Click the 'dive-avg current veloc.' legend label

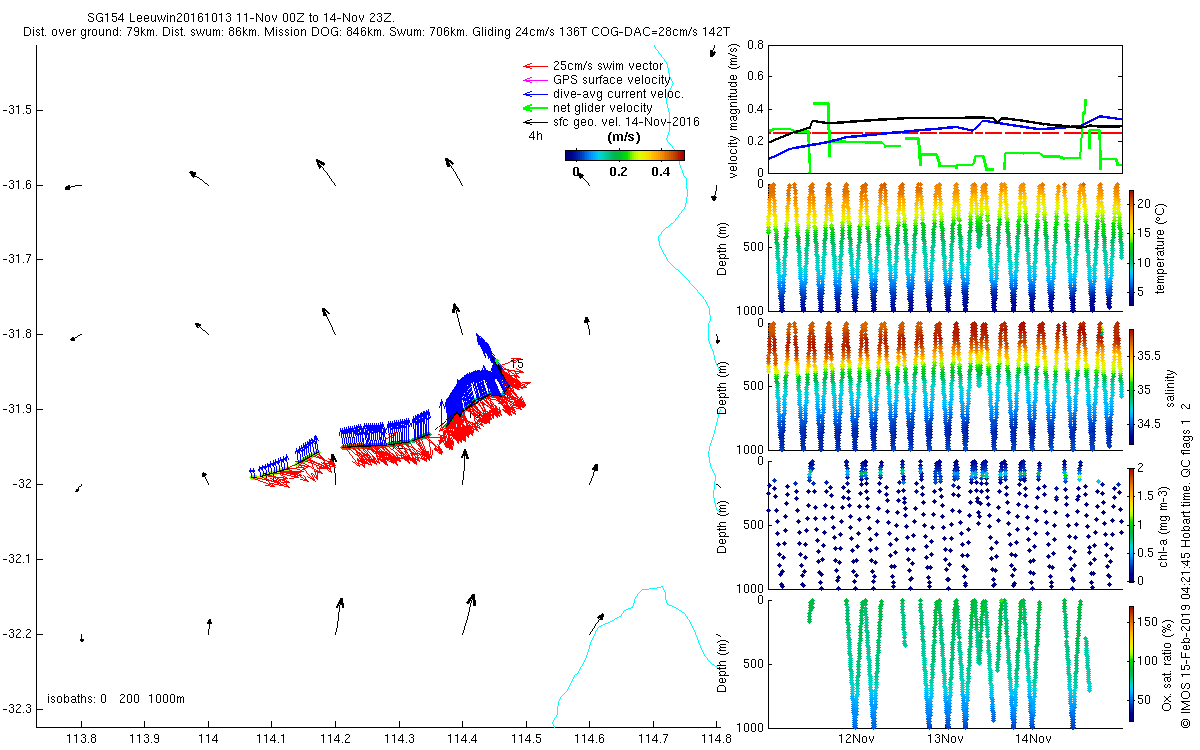pos(618,94)
